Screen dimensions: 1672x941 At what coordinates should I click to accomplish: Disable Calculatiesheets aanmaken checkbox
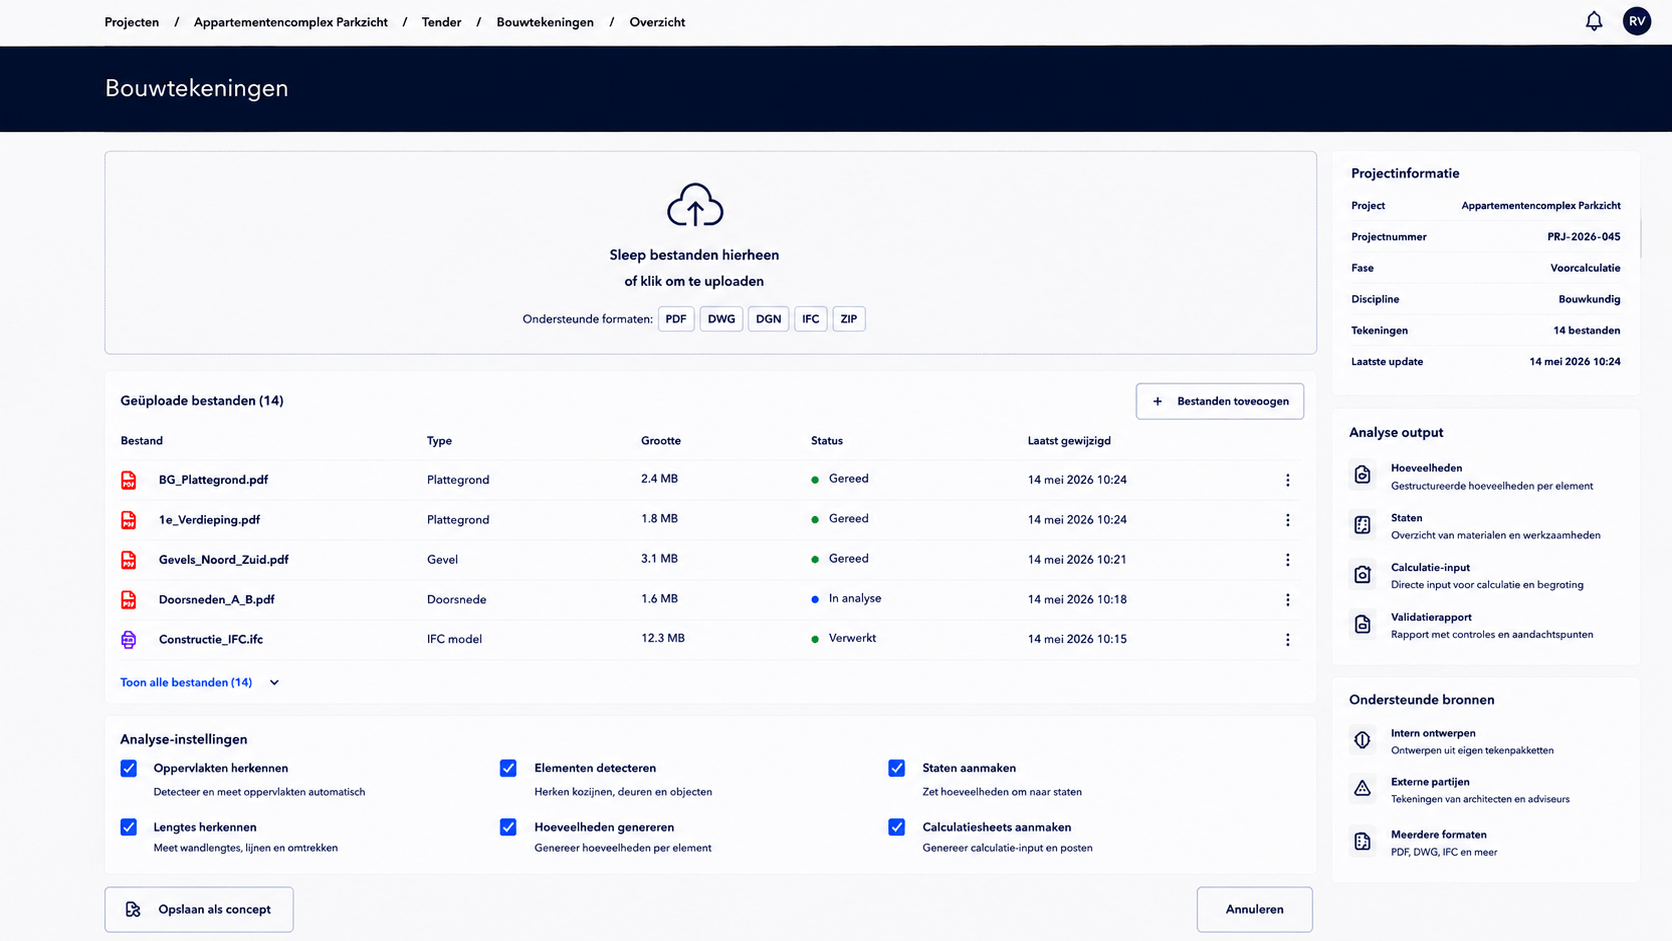tap(897, 827)
